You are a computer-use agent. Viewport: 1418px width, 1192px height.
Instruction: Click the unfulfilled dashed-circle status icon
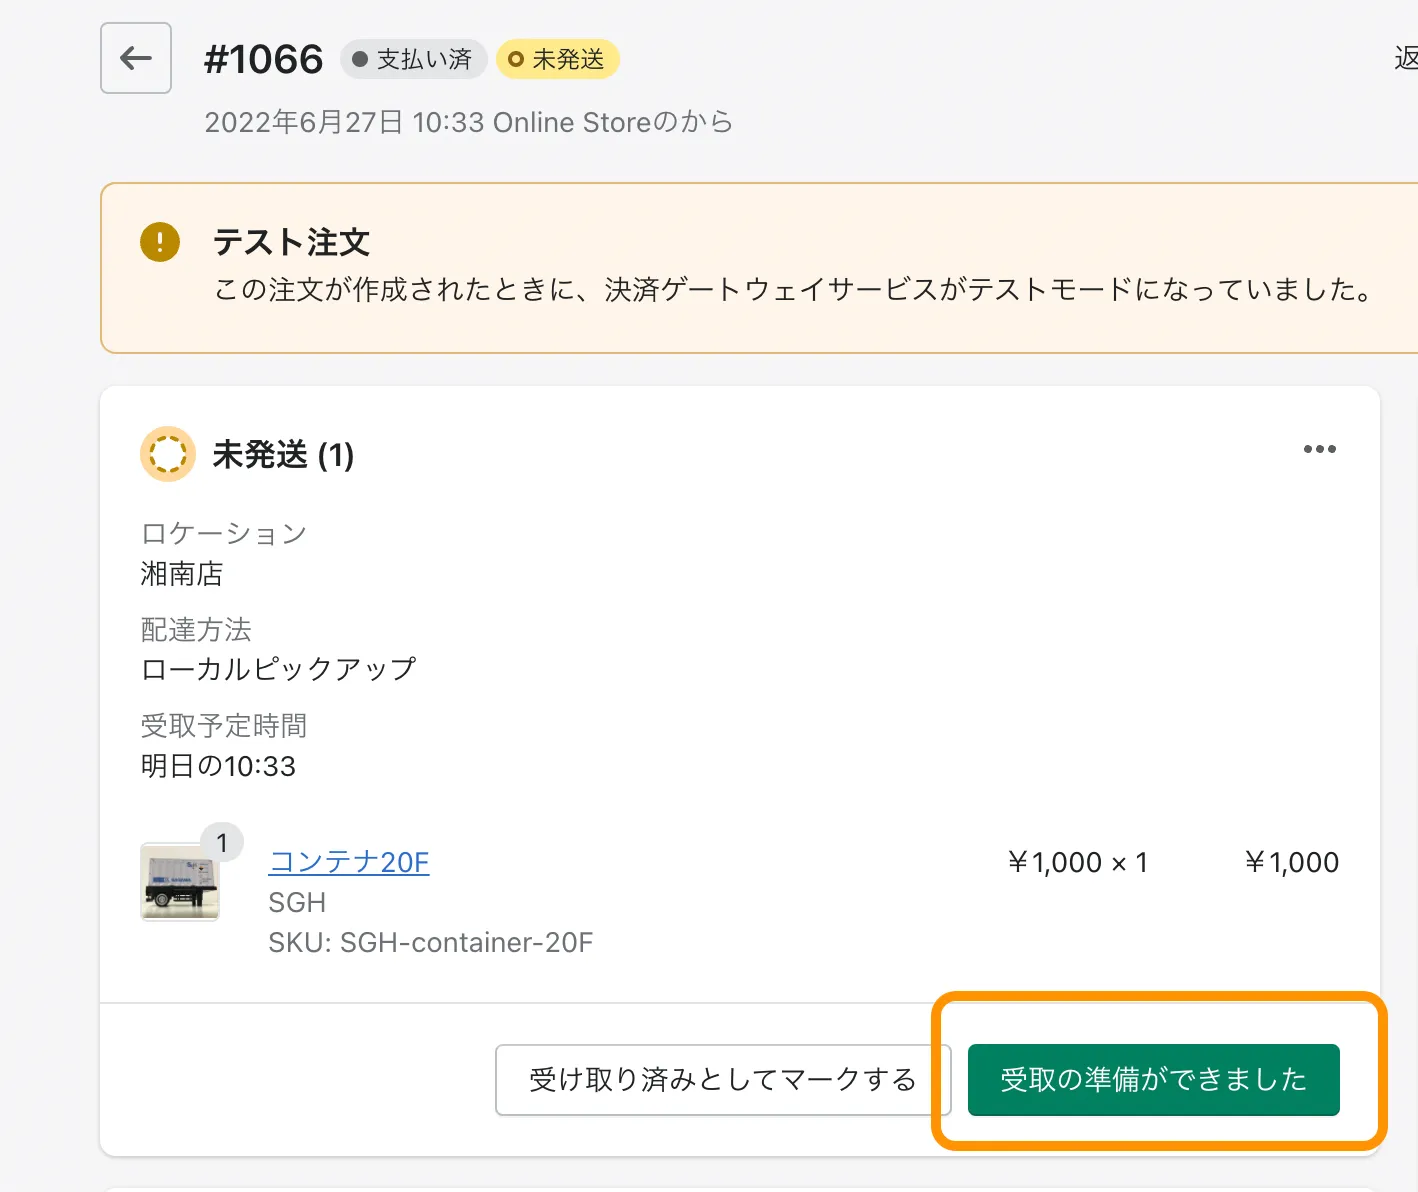168,454
